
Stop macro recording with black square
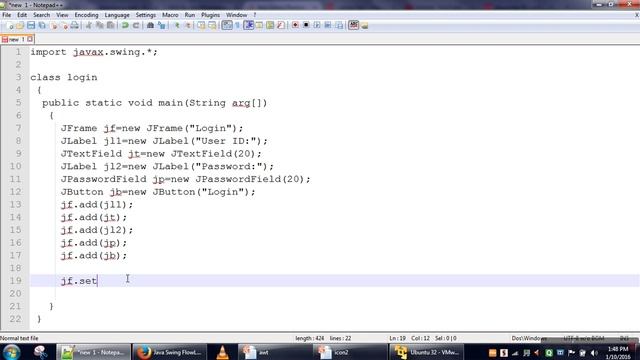tap(306, 25)
